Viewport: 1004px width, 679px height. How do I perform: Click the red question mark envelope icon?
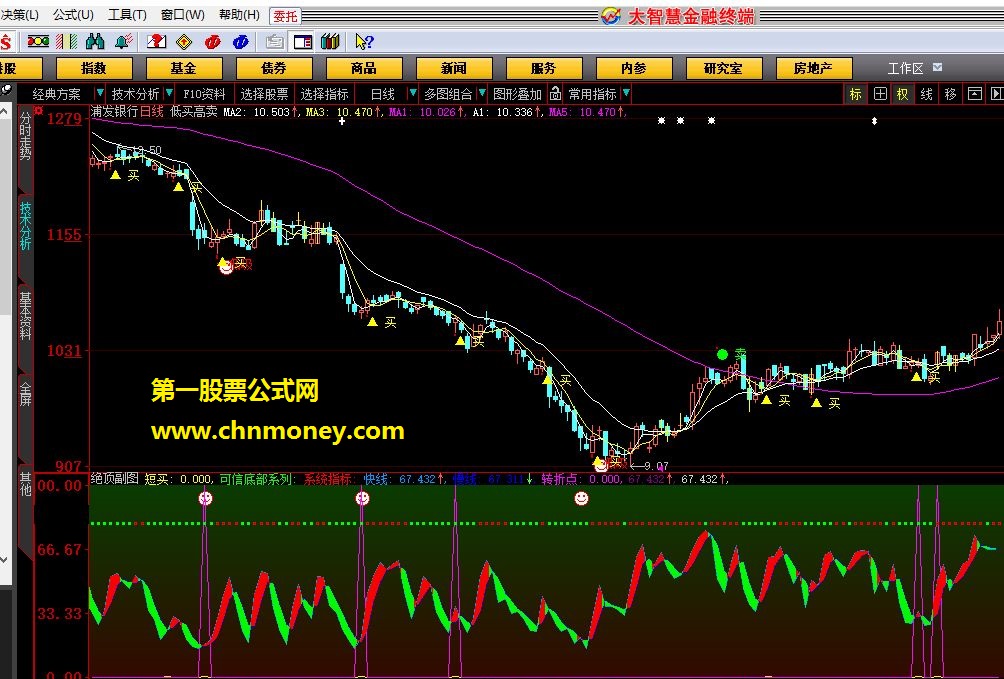[156, 42]
